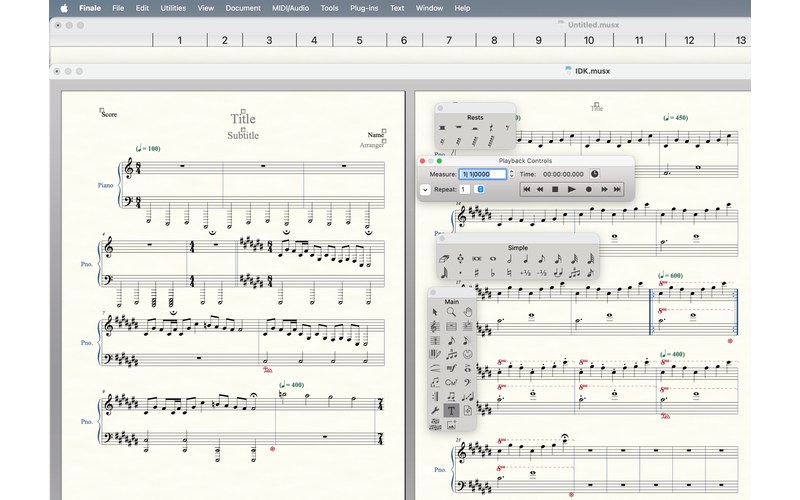Viewport: 800px width, 500px height.
Task: Open the View menu
Action: click(206, 8)
